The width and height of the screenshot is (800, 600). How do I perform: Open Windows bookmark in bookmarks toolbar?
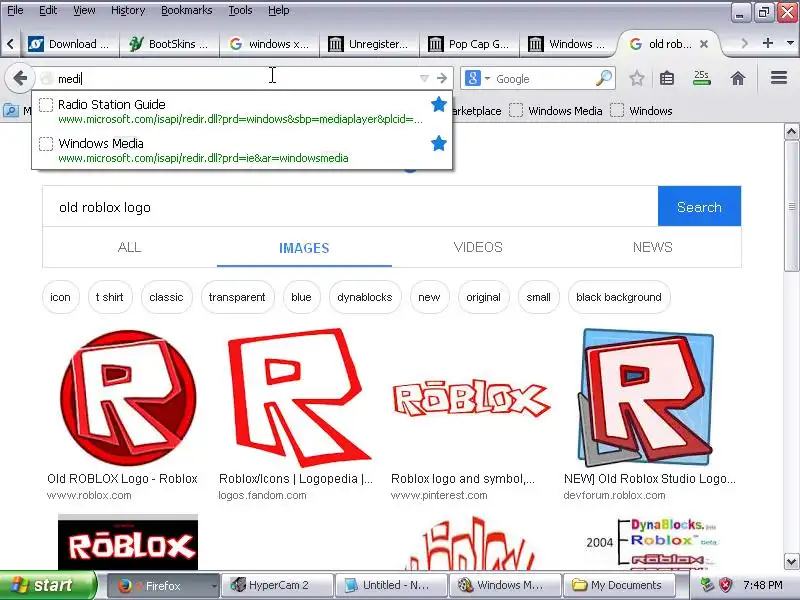pos(641,111)
